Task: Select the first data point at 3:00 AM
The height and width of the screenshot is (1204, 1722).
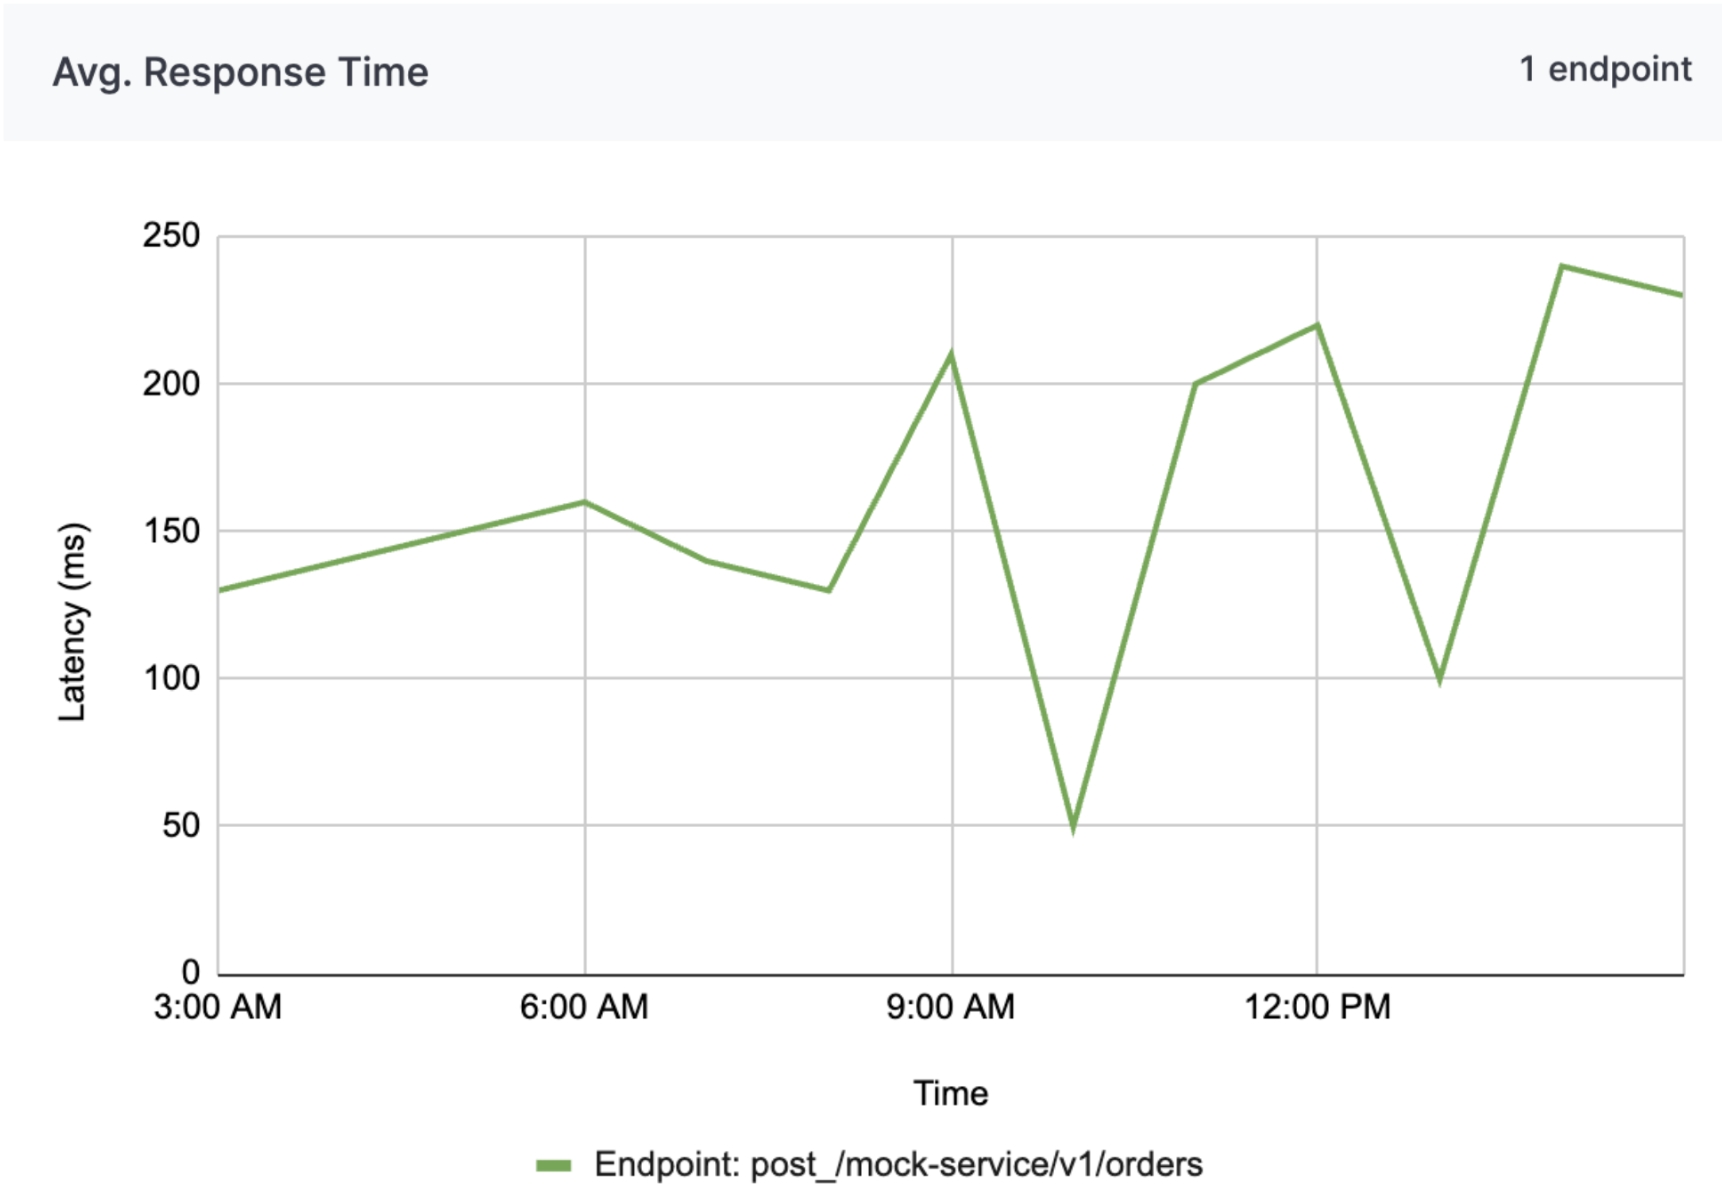Action: pos(220,590)
